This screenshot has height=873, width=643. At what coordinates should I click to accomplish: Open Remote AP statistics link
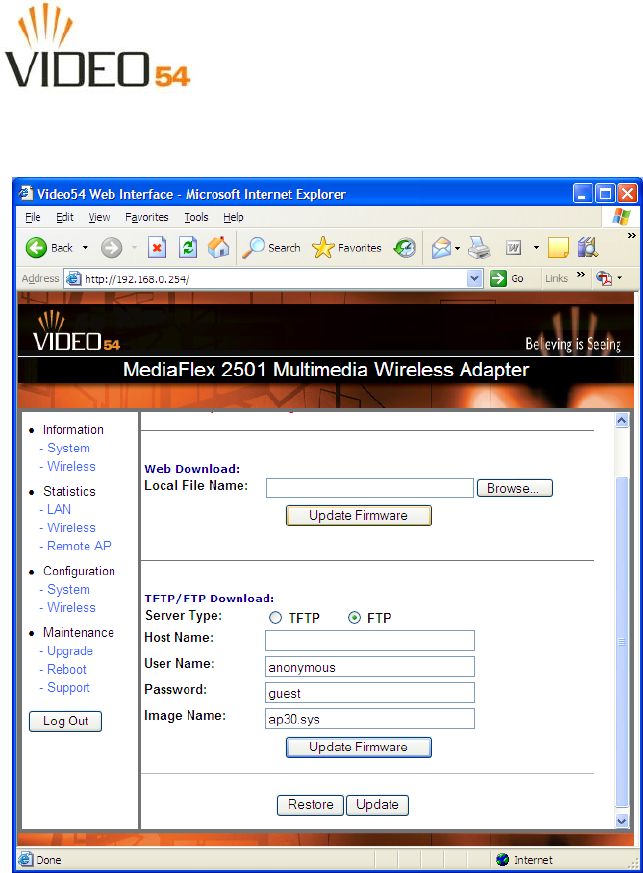(x=79, y=546)
